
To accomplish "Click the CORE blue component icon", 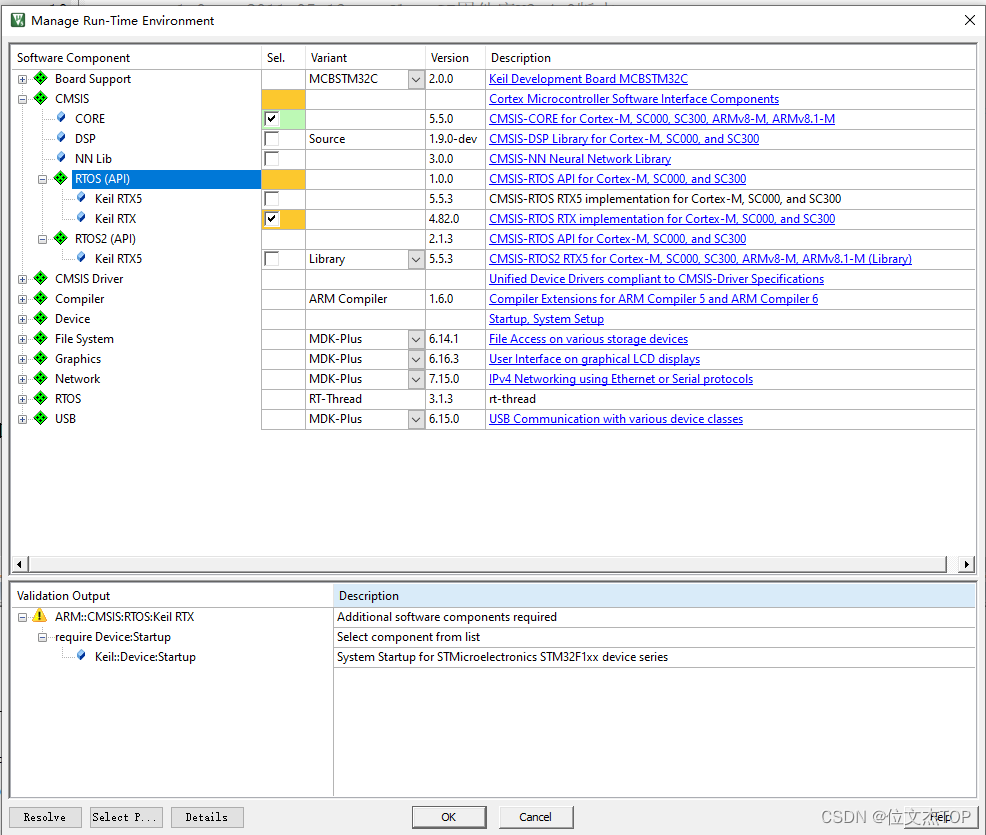I will 61,118.
